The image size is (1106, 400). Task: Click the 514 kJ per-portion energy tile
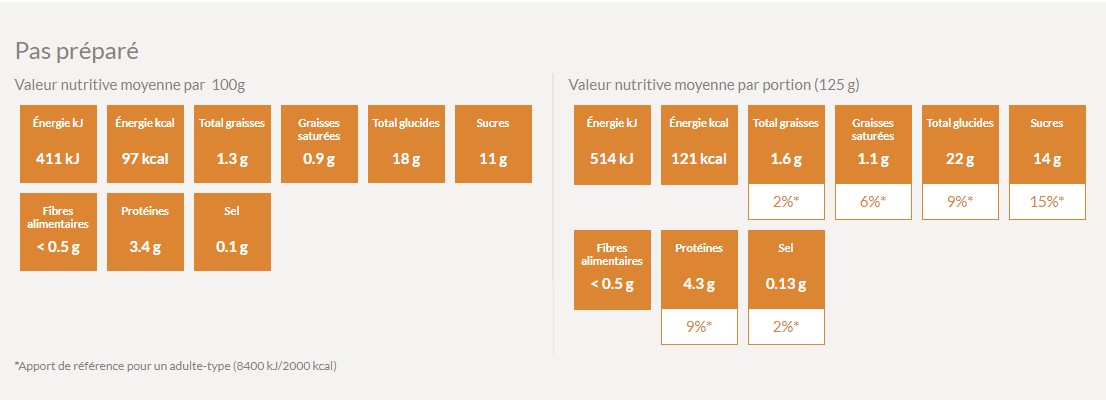tap(611, 144)
